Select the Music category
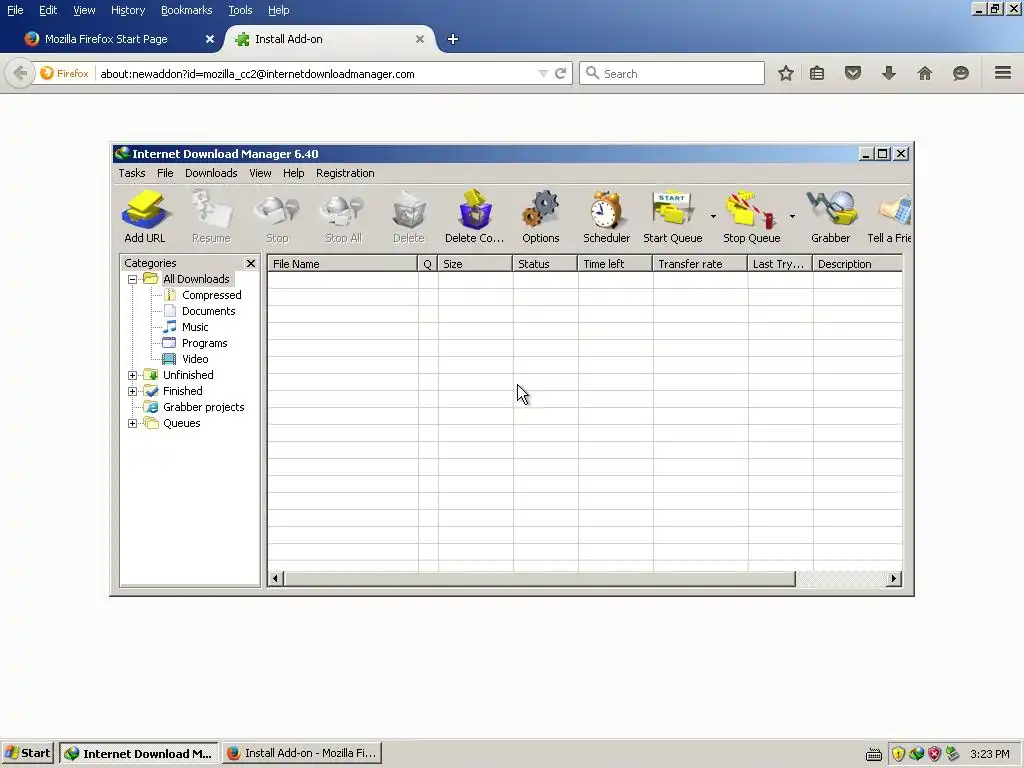 tap(195, 327)
